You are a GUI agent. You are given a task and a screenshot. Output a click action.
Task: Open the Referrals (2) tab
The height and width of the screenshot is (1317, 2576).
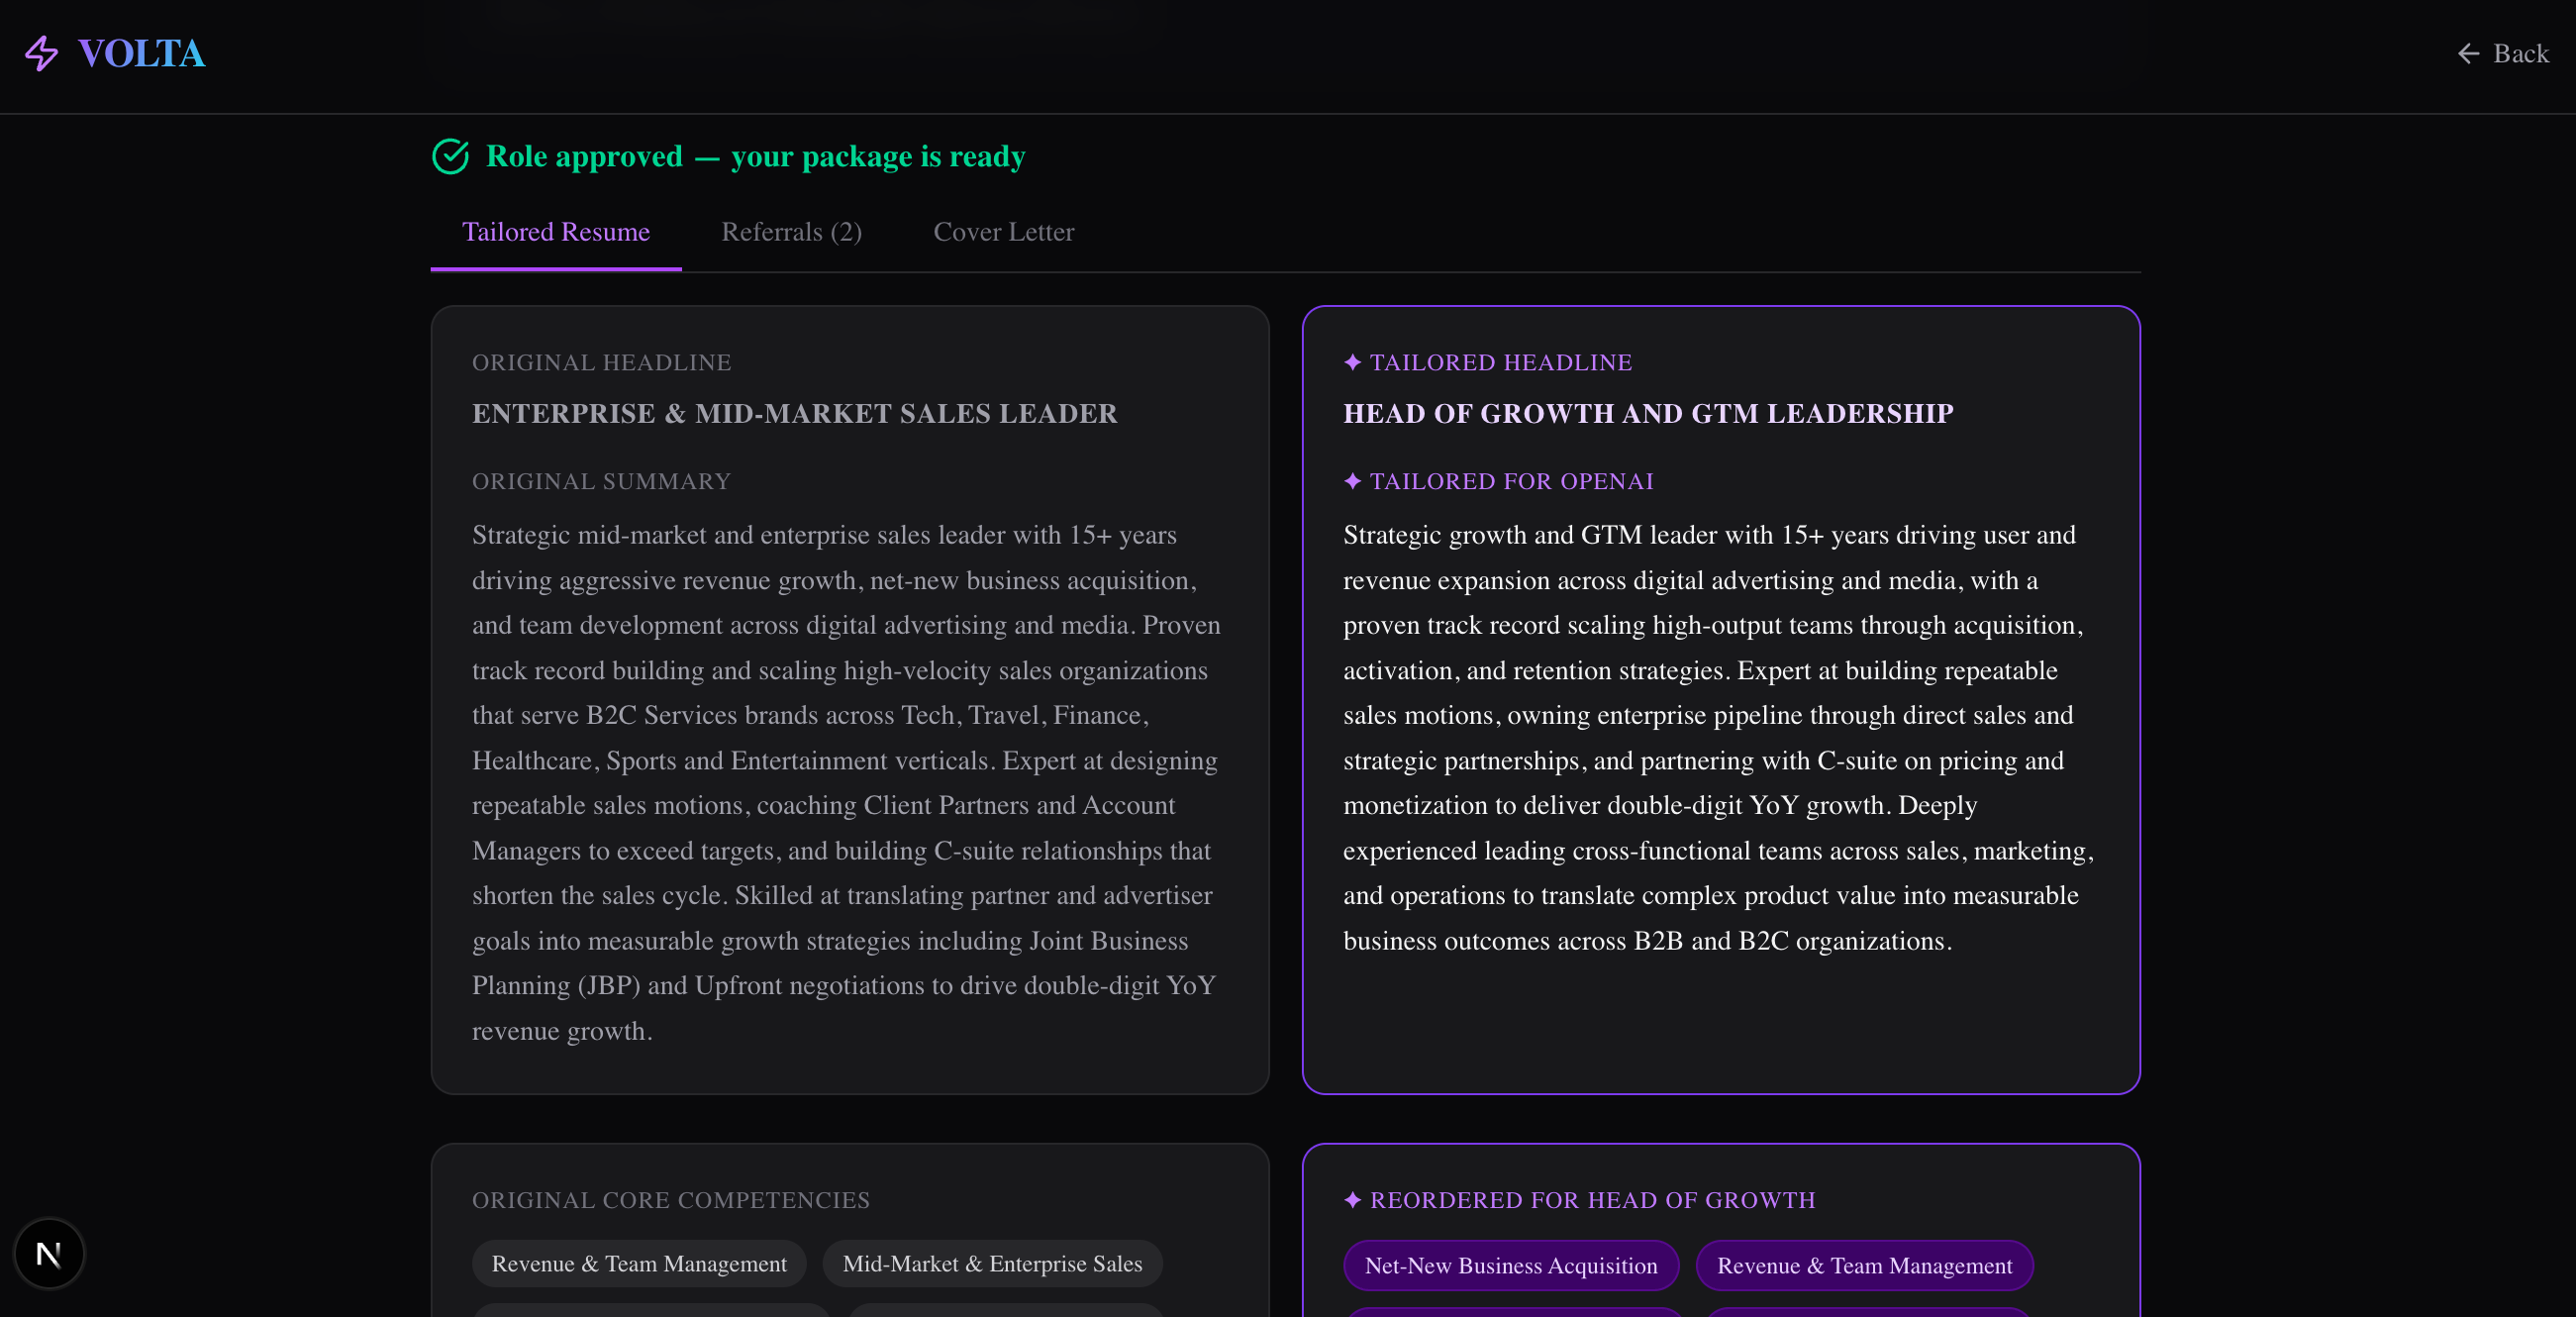click(x=791, y=232)
